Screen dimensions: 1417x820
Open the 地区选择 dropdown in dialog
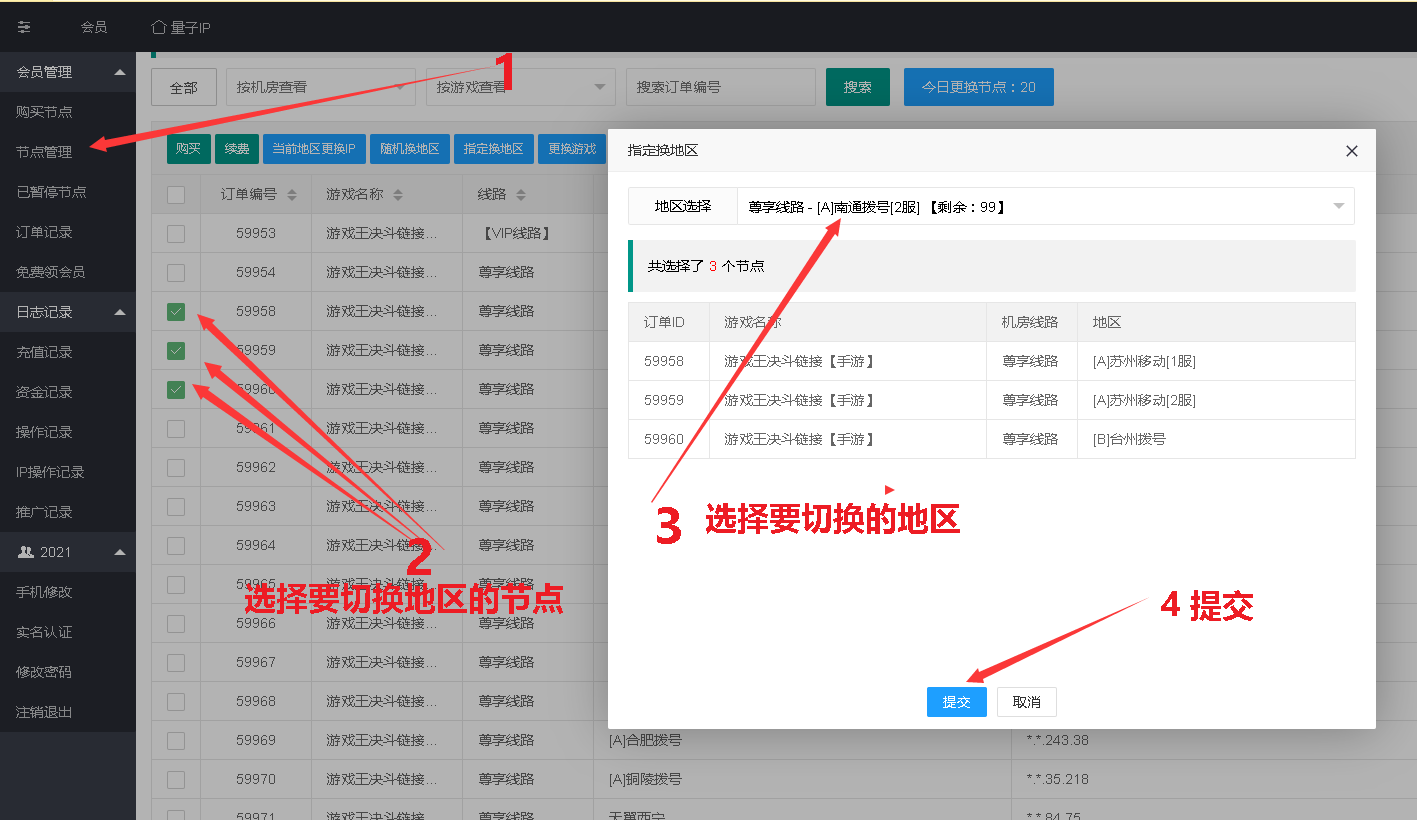point(1044,207)
